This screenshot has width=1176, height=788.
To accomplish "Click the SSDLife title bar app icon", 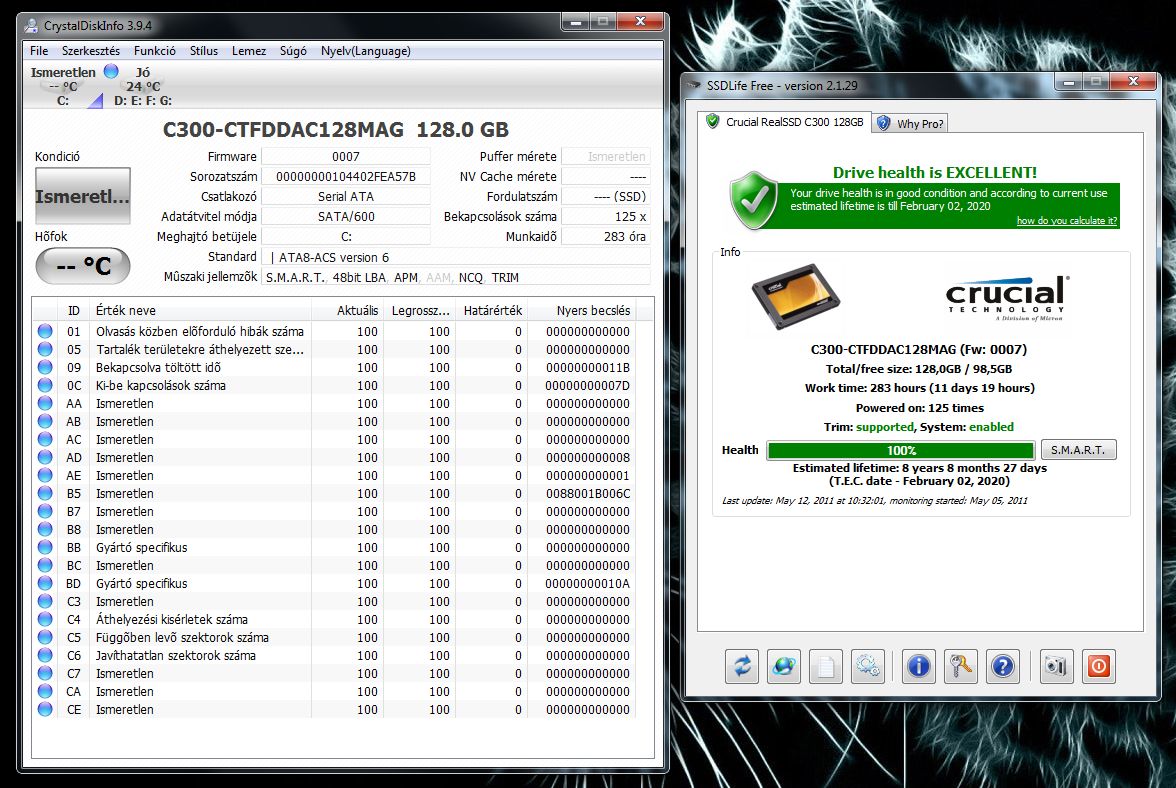I will [694, 85].
